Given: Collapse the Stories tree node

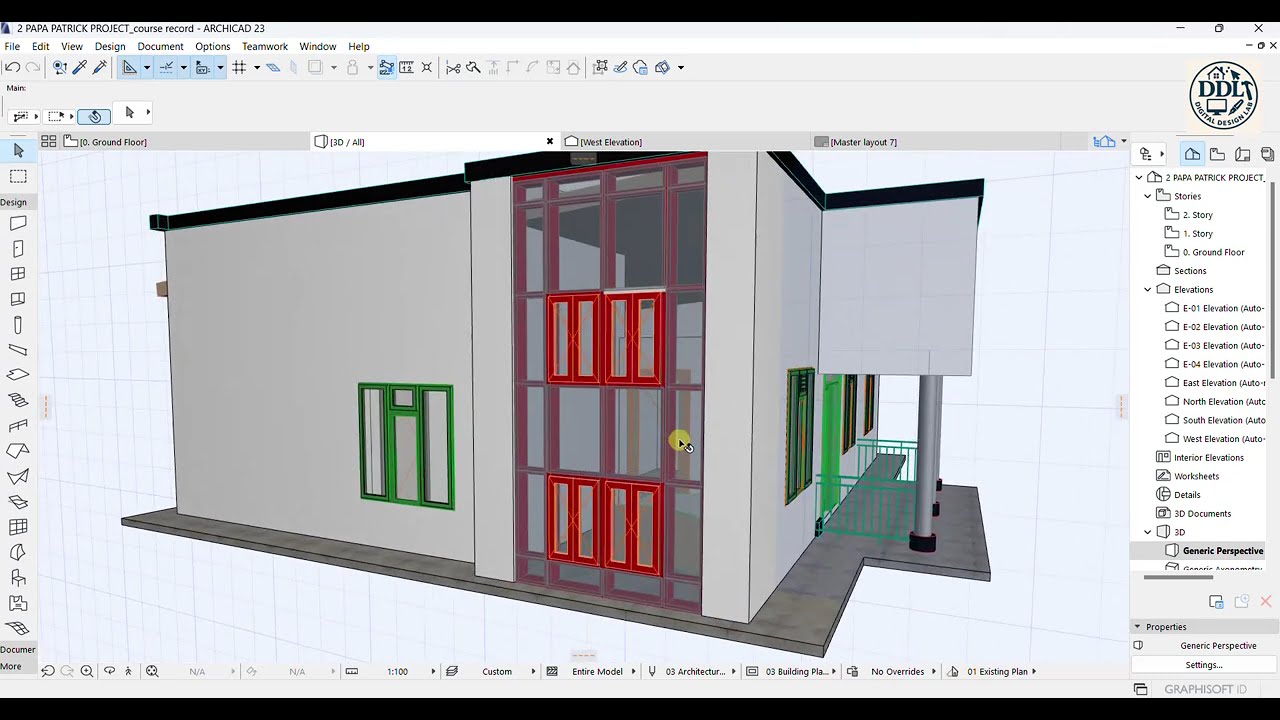Looking at the screenshot, I should (x=1148, y=196).
